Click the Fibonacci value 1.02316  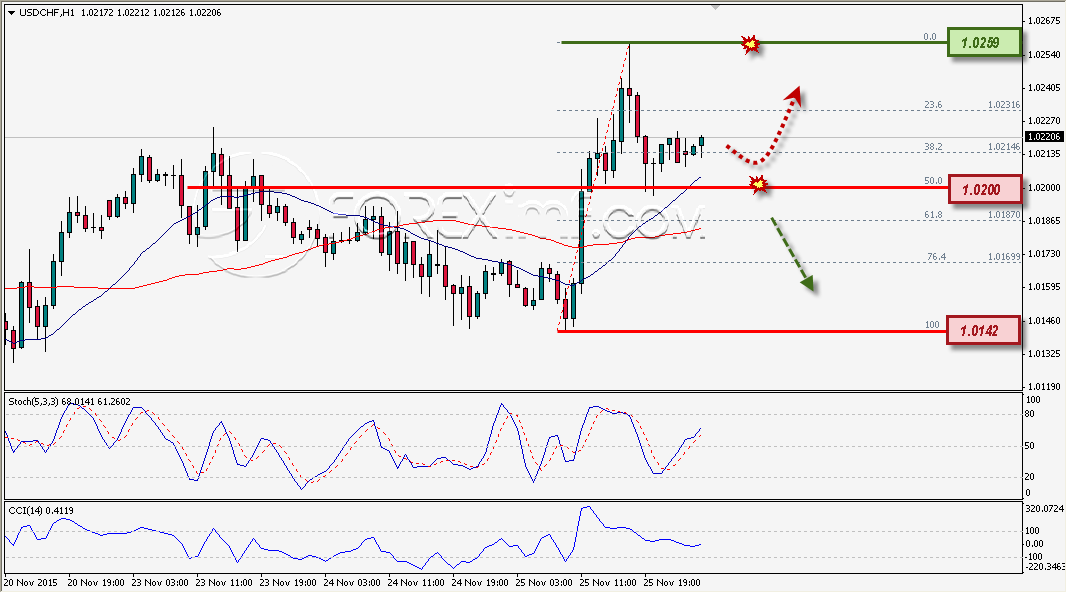[x=1004, y=105]
